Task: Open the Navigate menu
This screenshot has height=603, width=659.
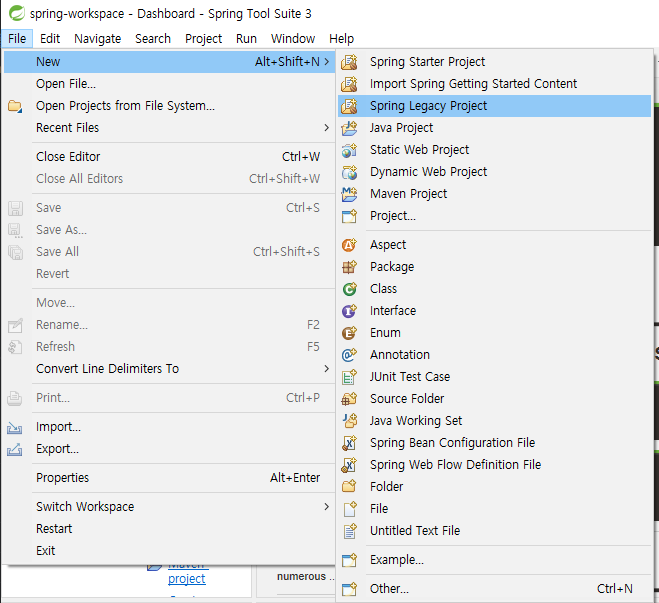Action: (98, 39)
